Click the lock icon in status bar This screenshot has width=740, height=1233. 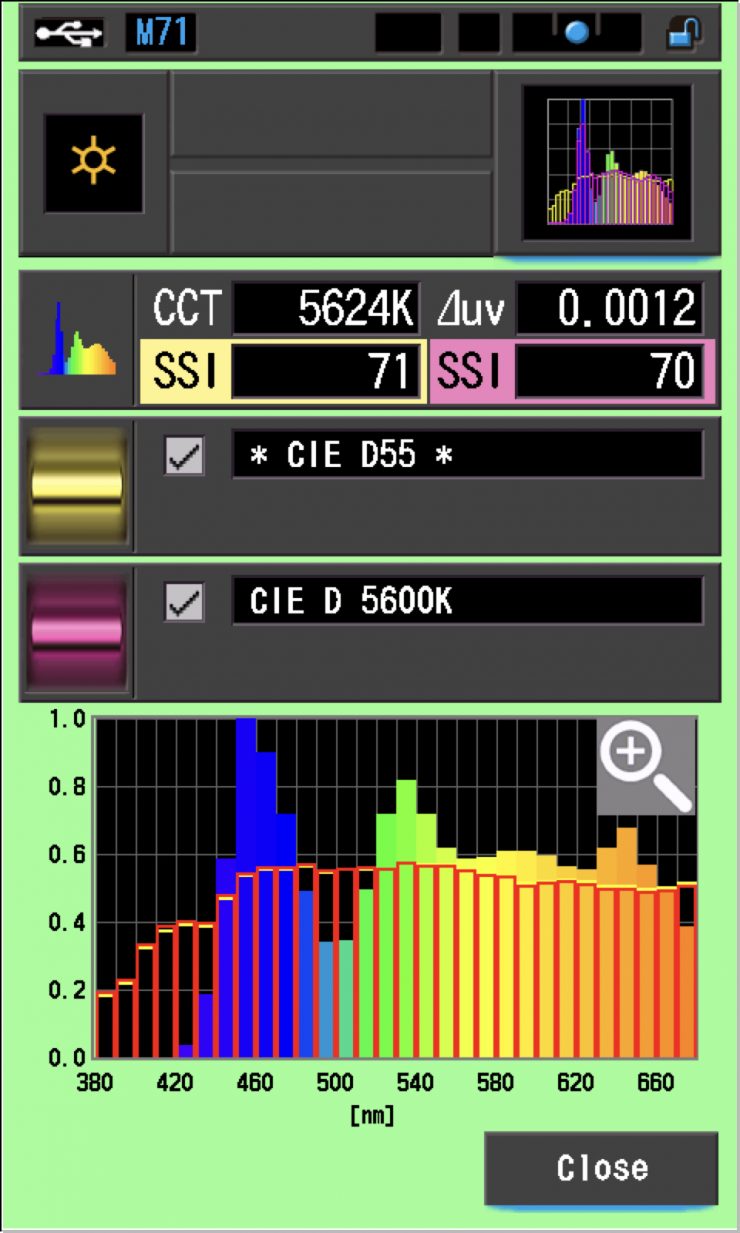(684, 33)
